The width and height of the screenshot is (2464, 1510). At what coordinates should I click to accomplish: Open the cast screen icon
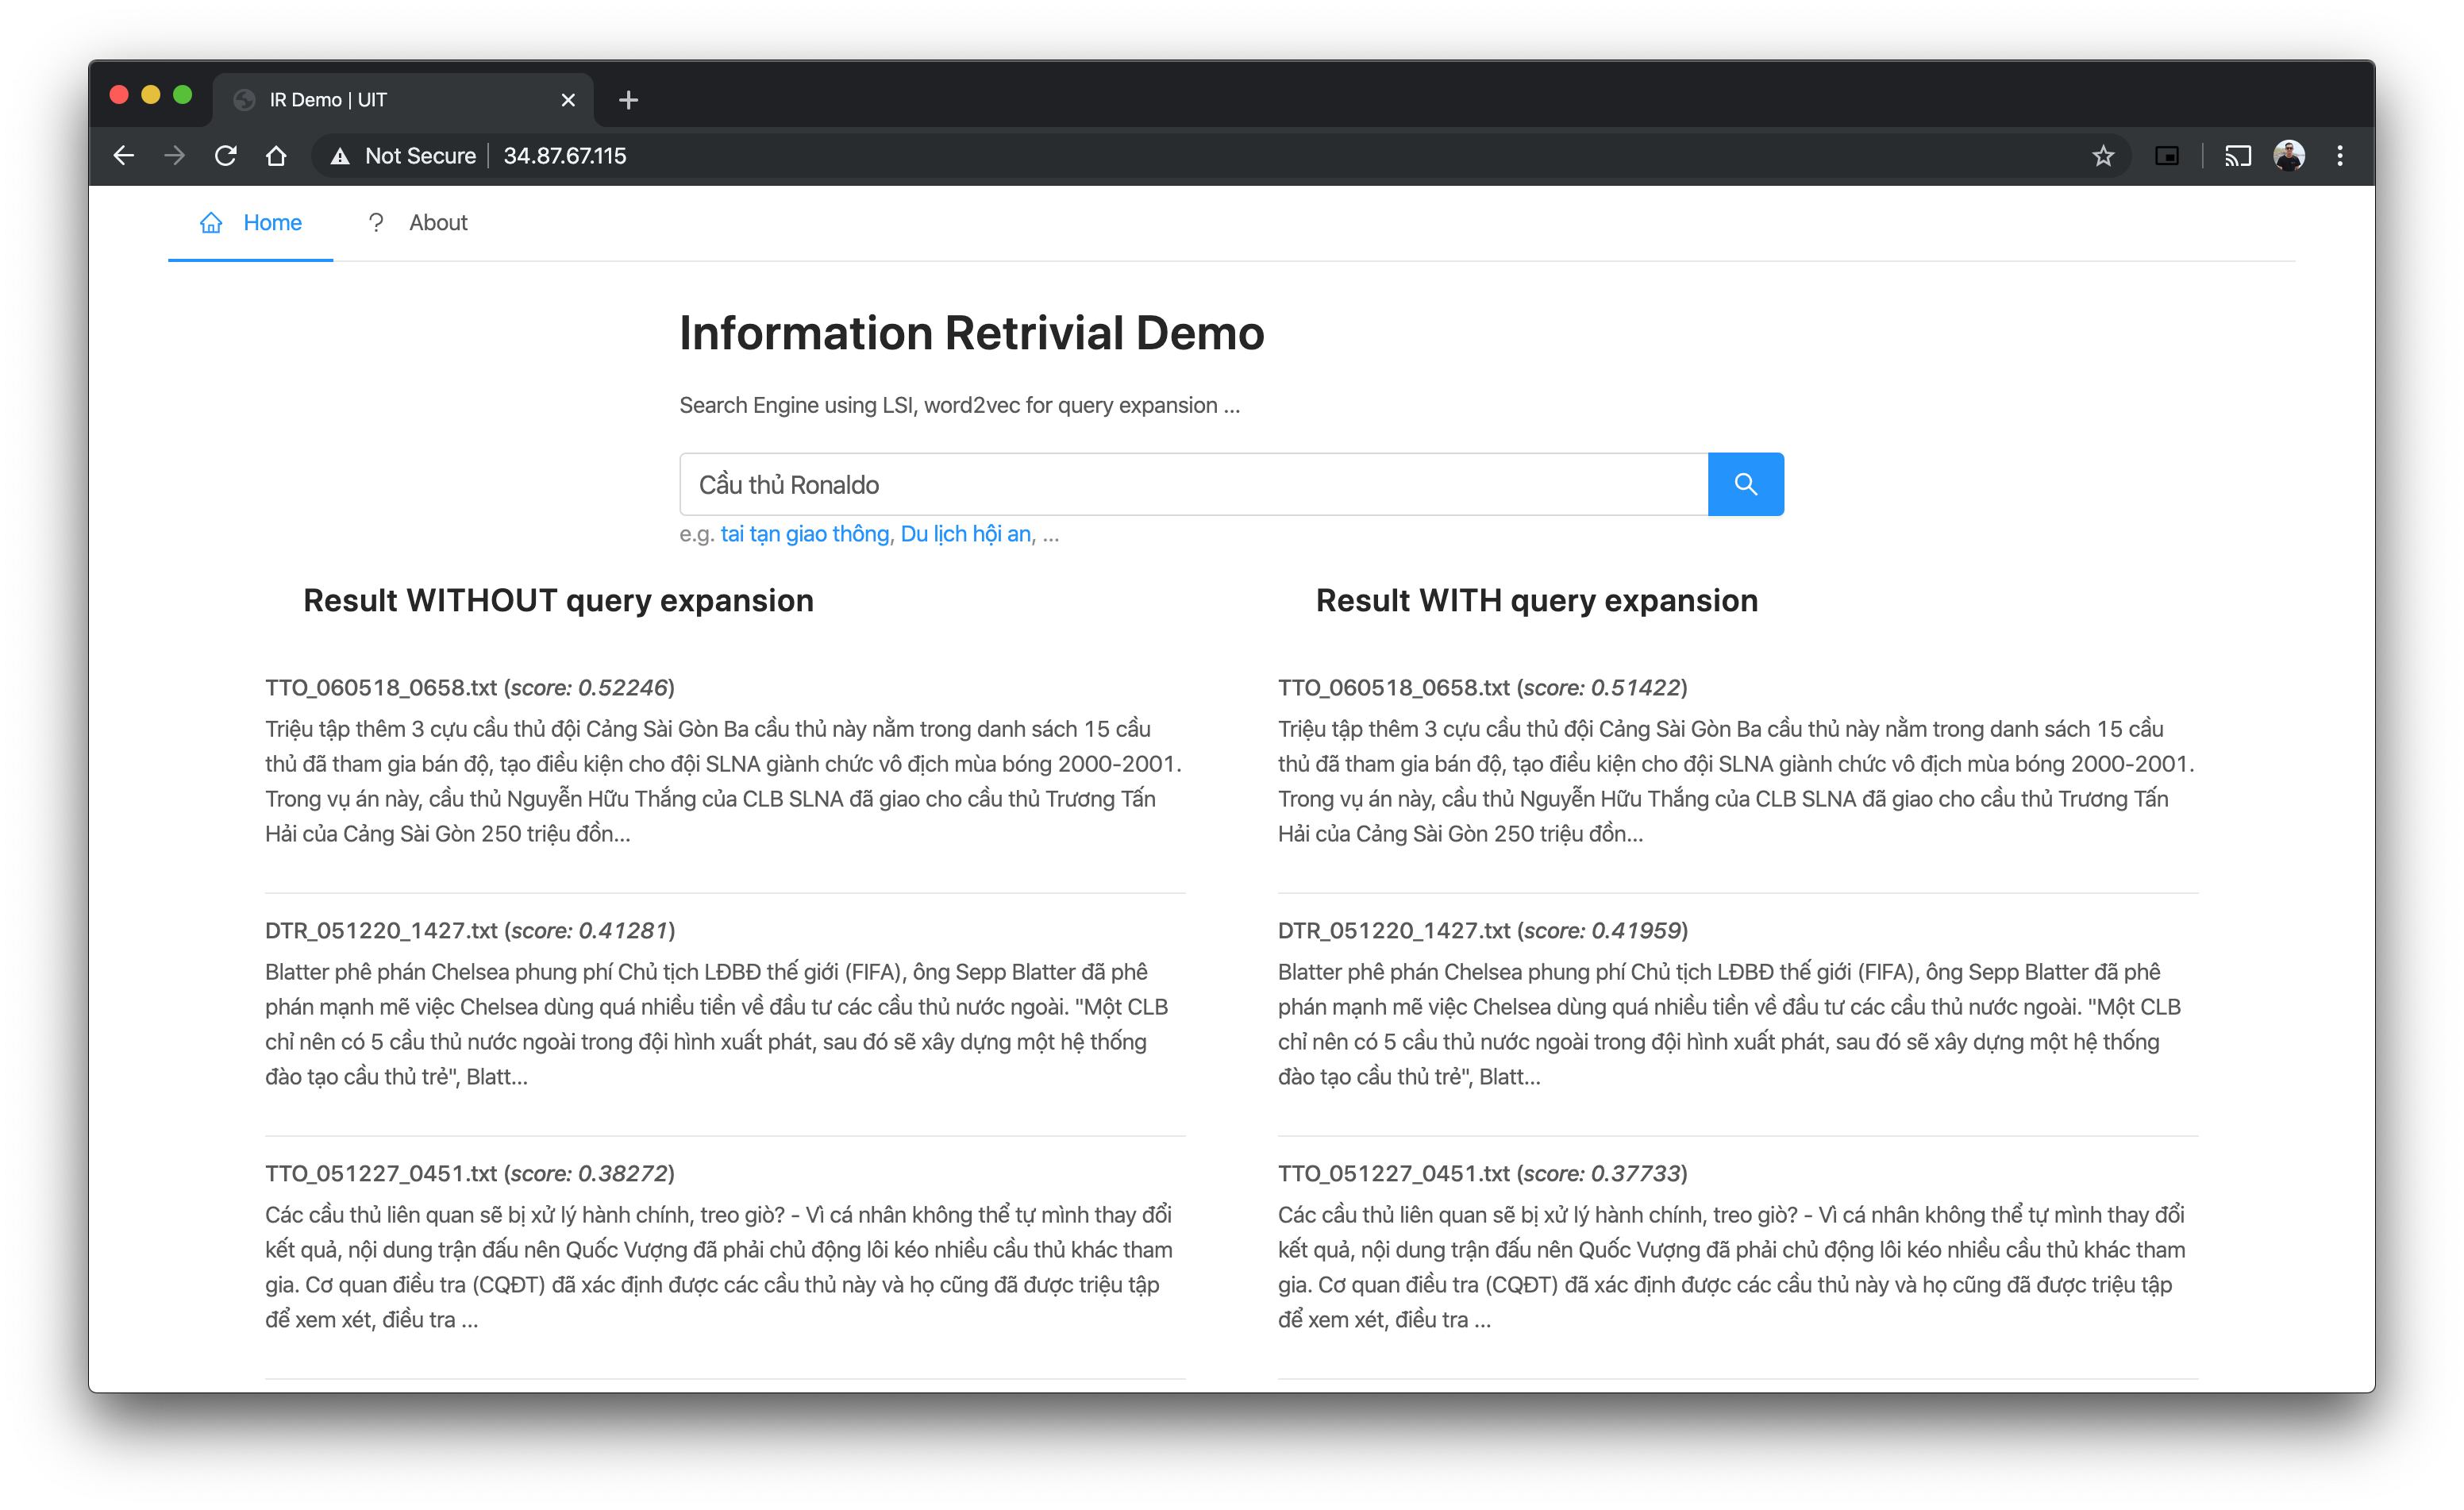click(x=2237, y=156)
